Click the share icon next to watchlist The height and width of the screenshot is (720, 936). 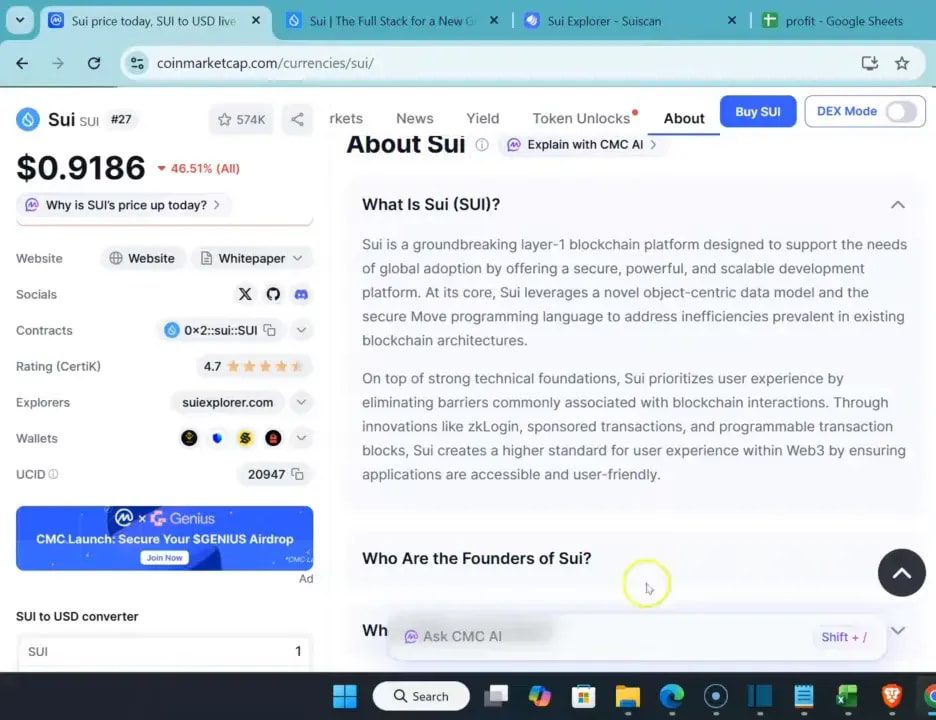297,119
